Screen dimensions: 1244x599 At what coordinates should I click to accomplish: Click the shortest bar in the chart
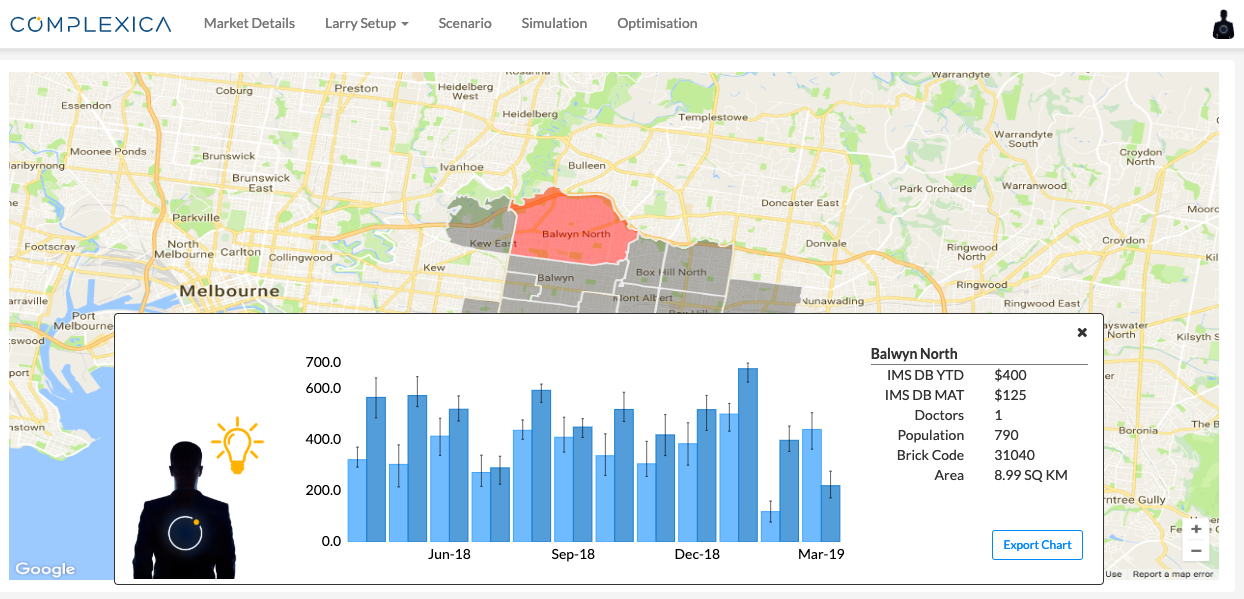click(x=770, y=526)
